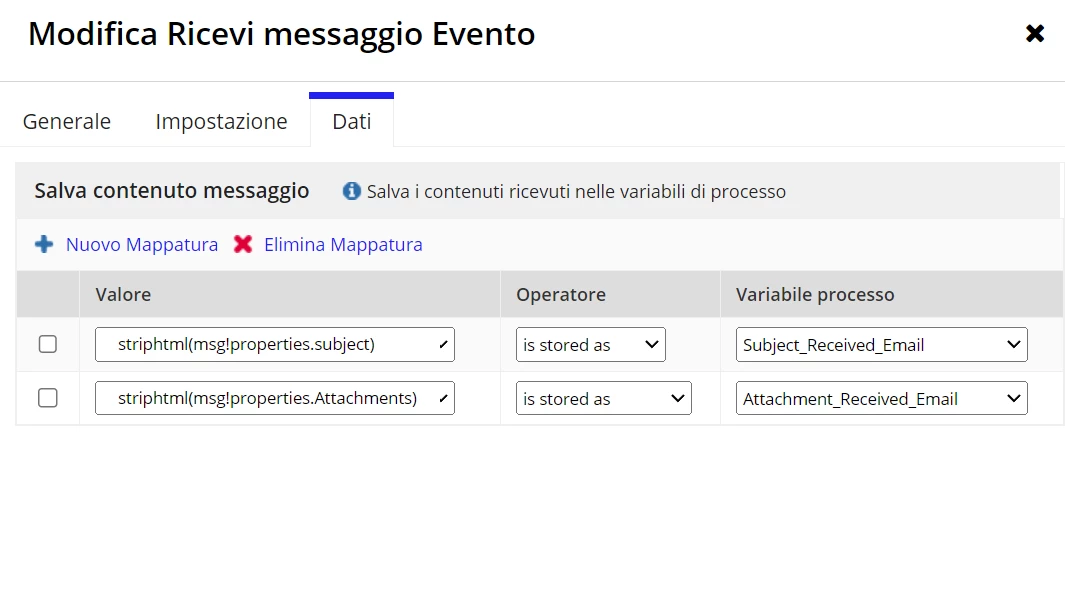This screenshot has width=1065, height=613.
Task: Select the Dati tab
Action: coord(352,122)
